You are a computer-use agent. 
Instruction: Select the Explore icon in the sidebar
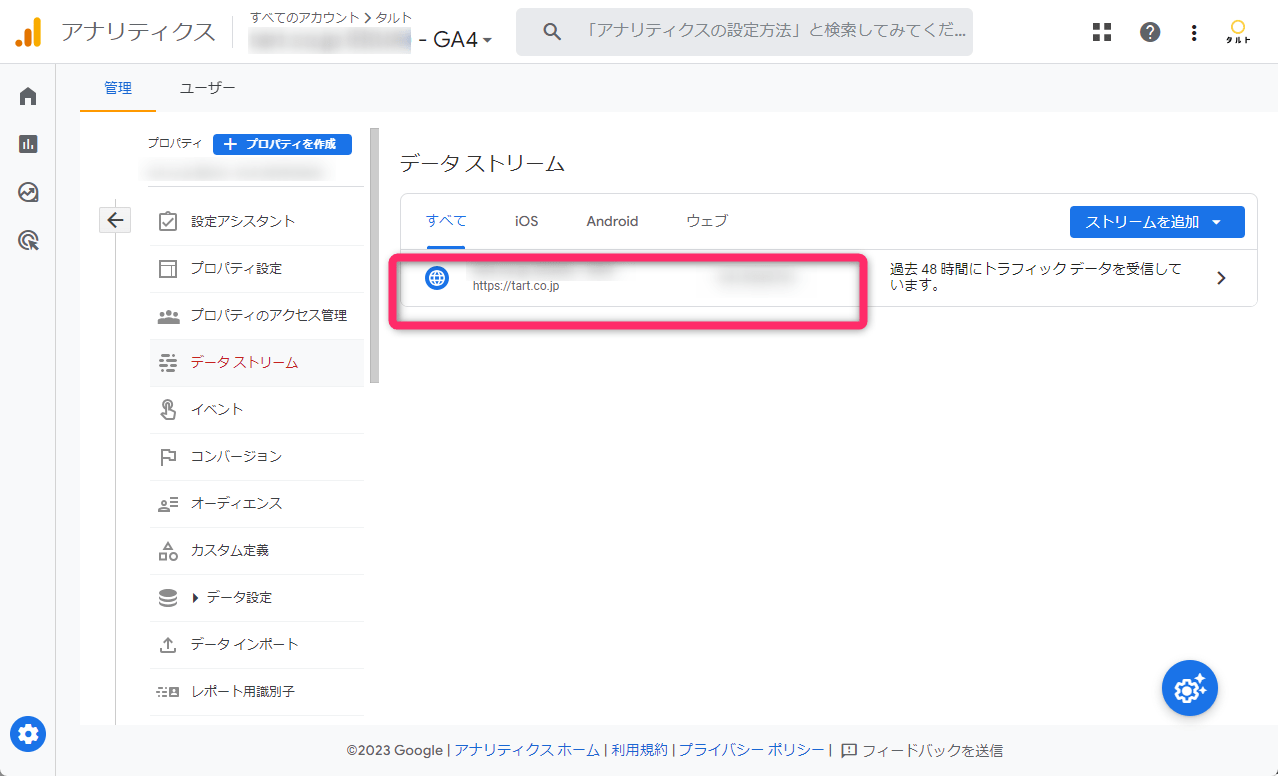pyautogui.click(x=27, y=191)
